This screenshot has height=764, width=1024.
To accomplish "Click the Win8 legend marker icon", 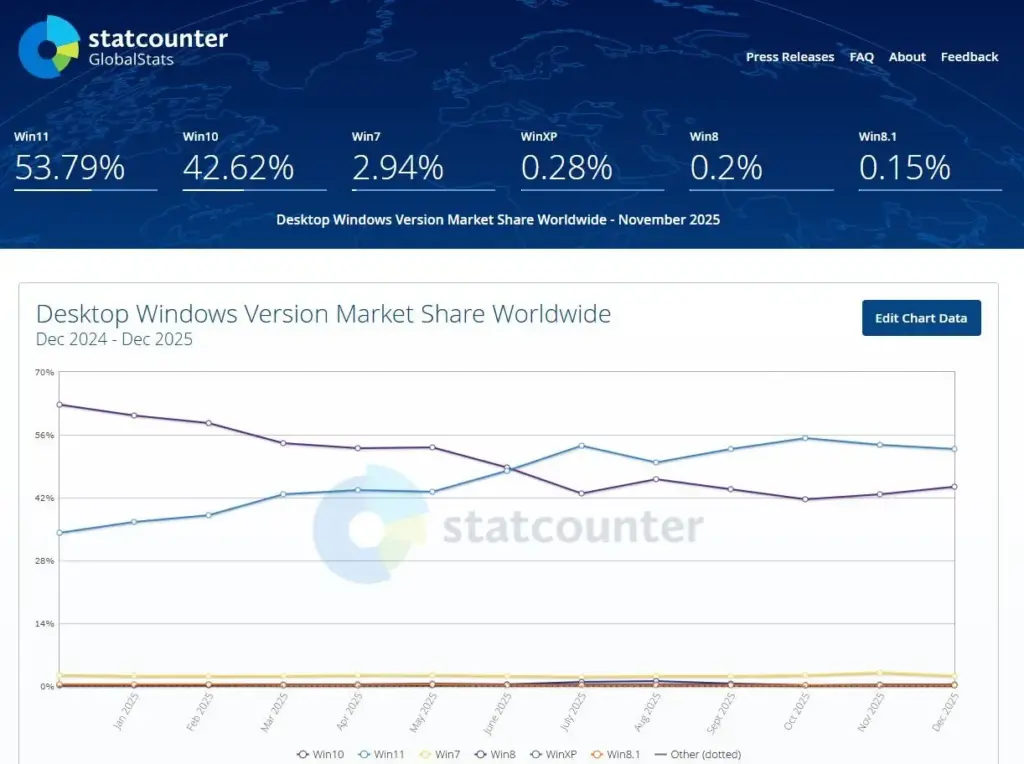I will click(481, 753).
